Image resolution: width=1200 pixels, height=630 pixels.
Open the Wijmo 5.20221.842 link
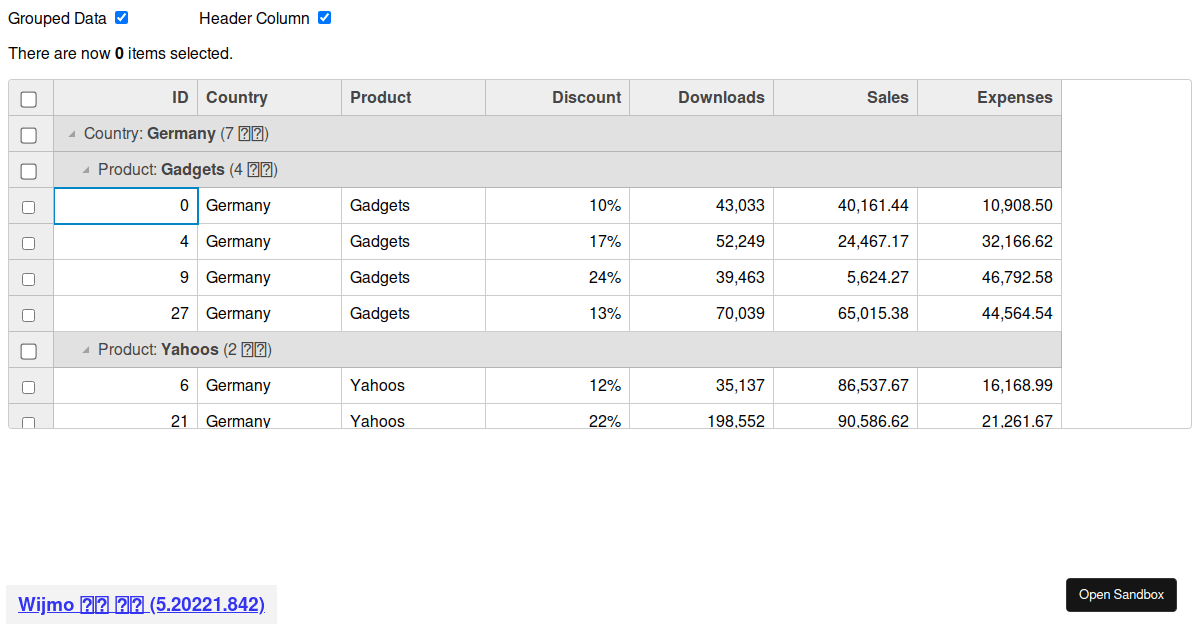[141, 604]
